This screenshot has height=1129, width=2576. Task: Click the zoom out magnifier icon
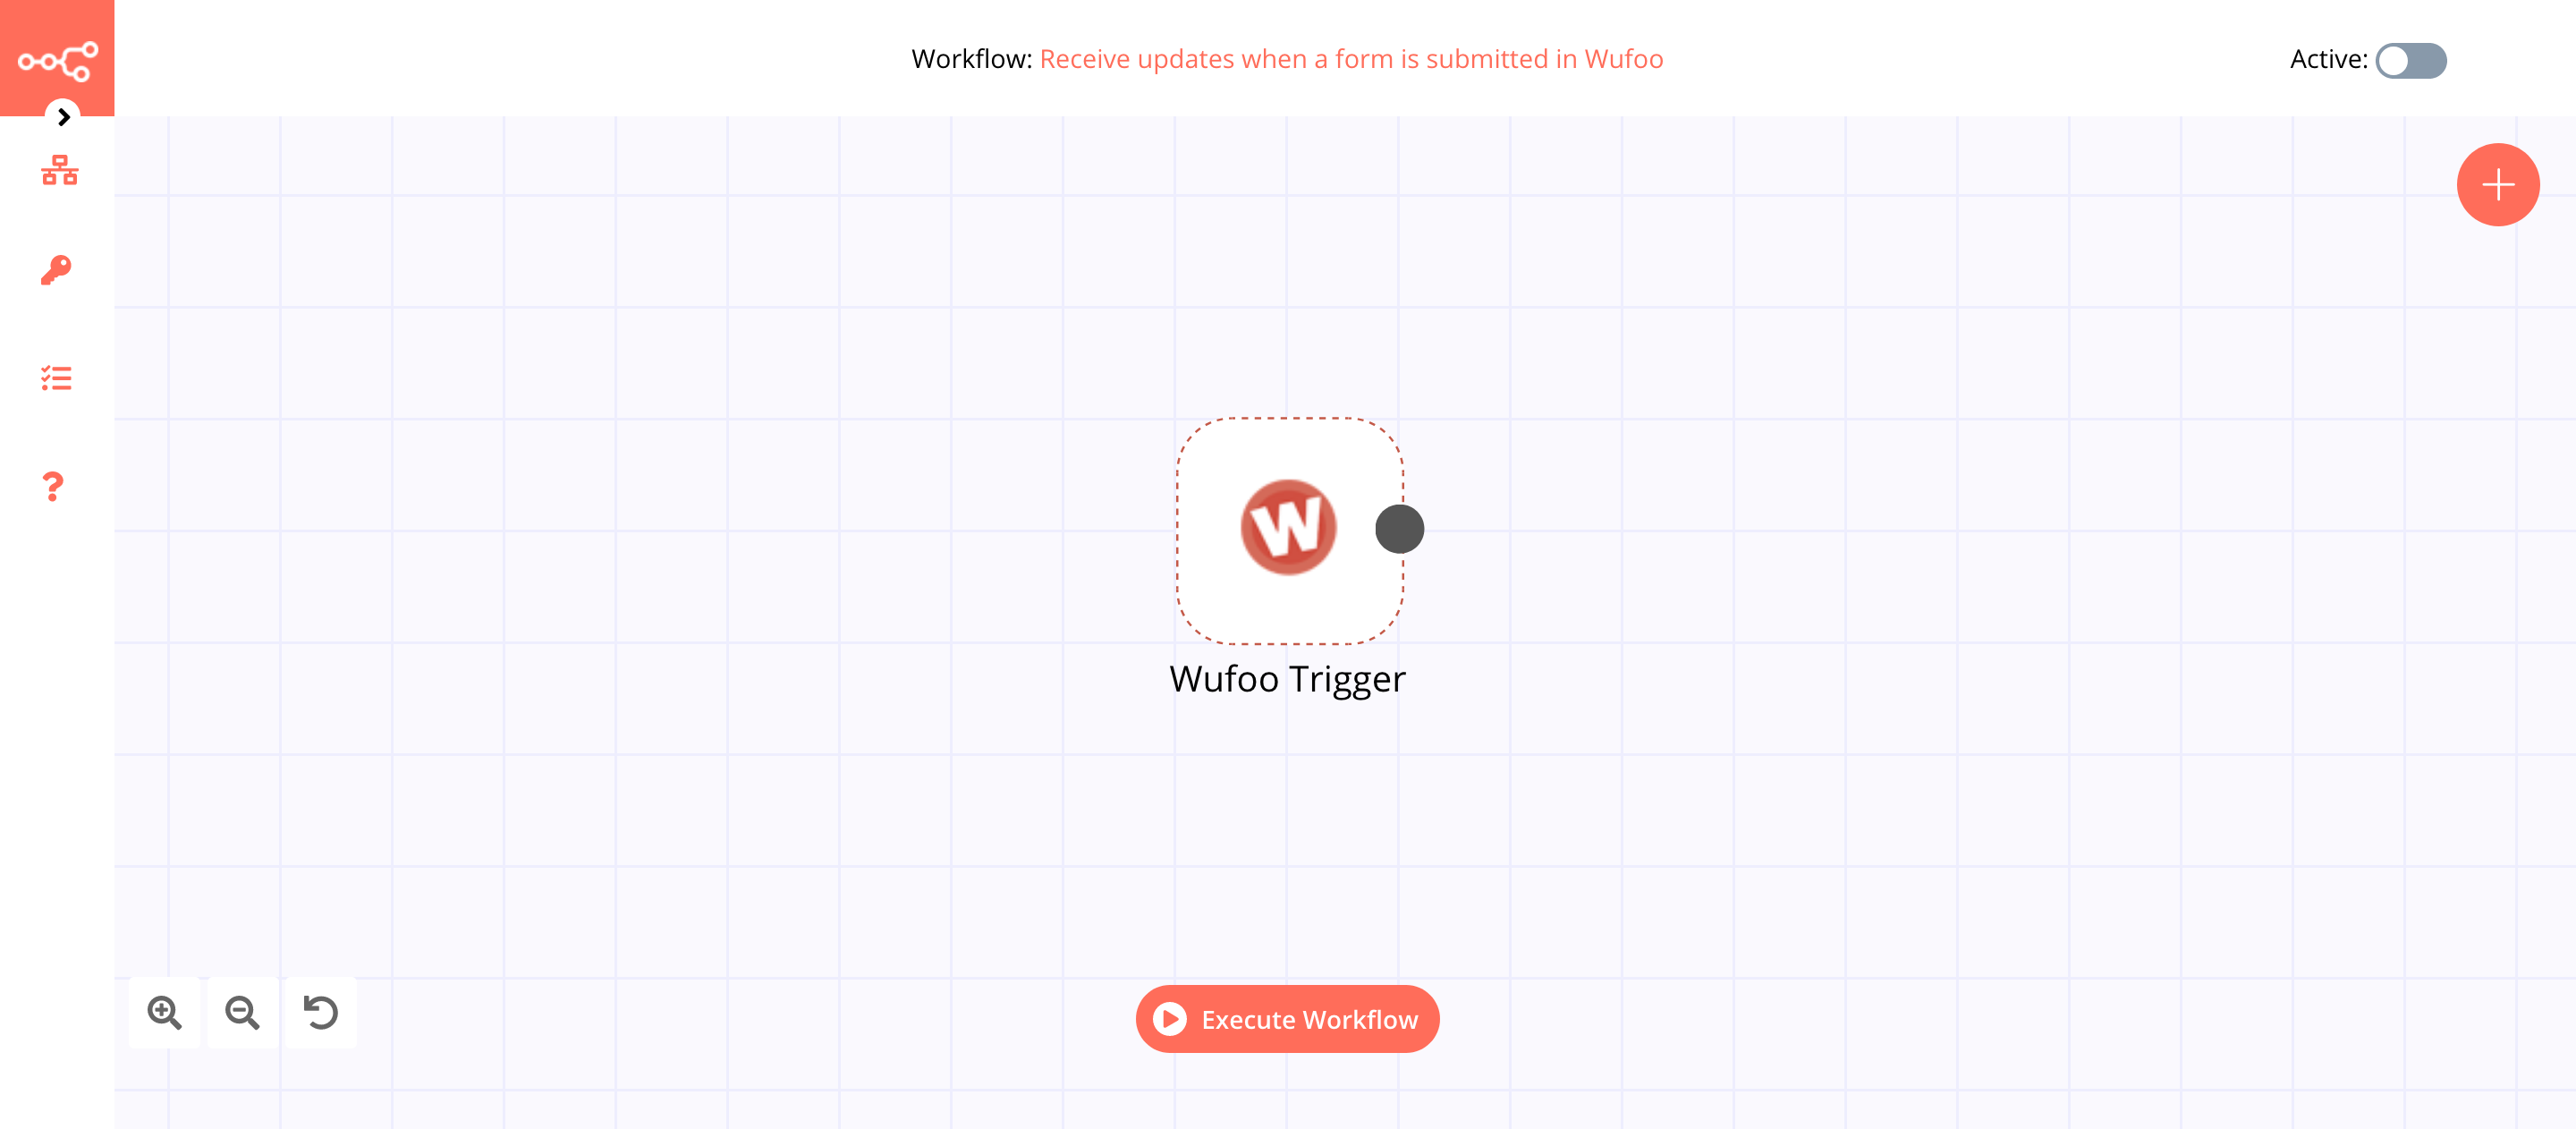[x=243, y=1013]
